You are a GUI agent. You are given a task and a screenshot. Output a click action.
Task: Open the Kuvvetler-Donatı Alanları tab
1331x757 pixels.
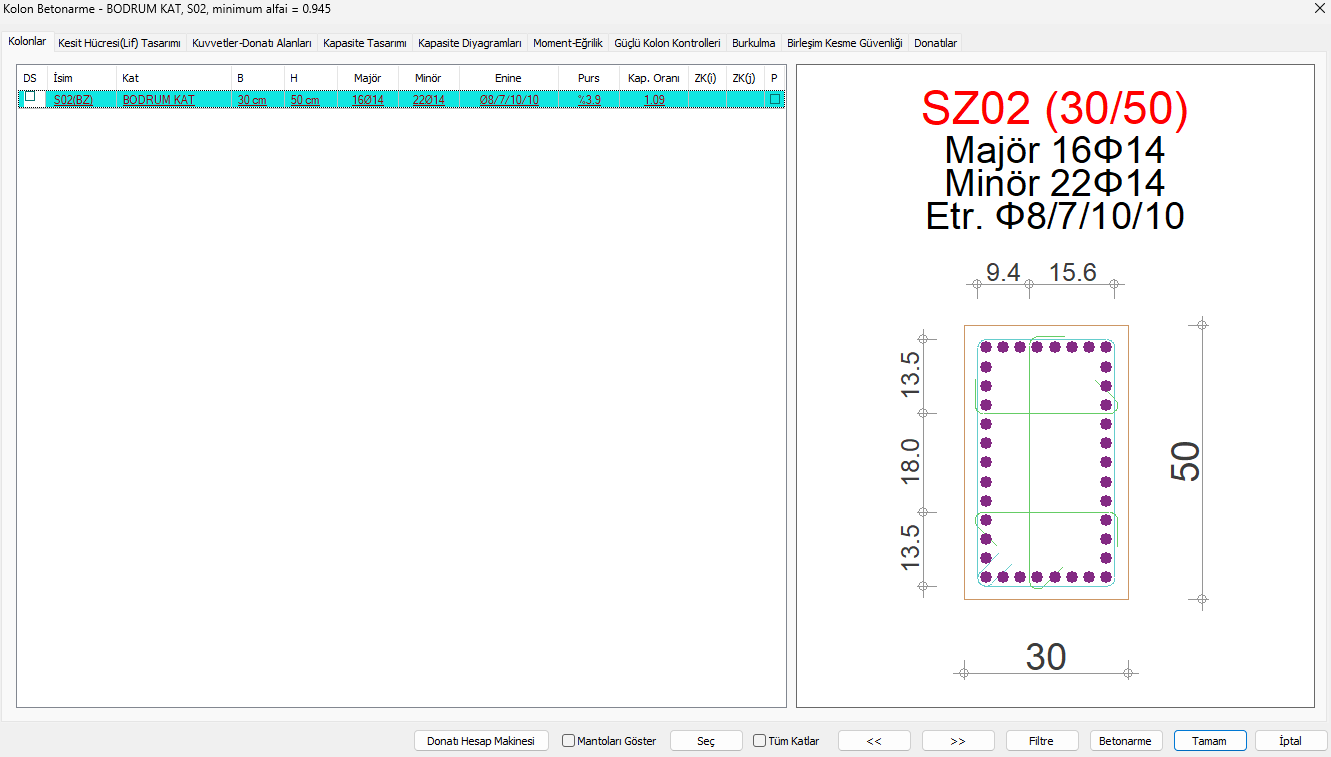[252, 44]
